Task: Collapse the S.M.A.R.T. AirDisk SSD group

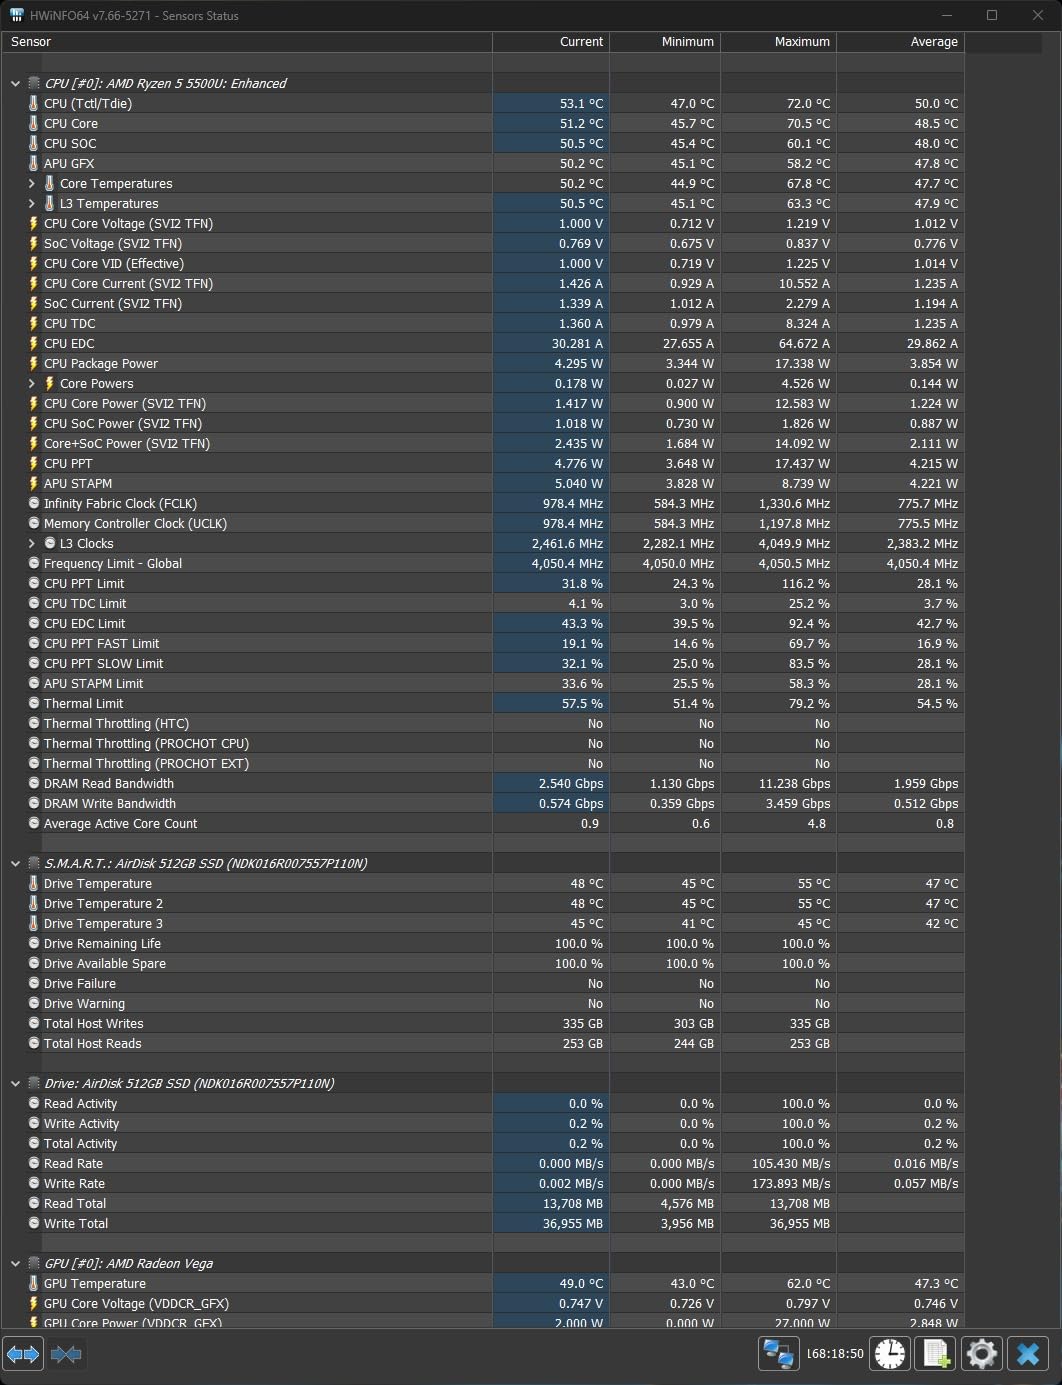Action: pyautogui.click(x=15, y=864)
